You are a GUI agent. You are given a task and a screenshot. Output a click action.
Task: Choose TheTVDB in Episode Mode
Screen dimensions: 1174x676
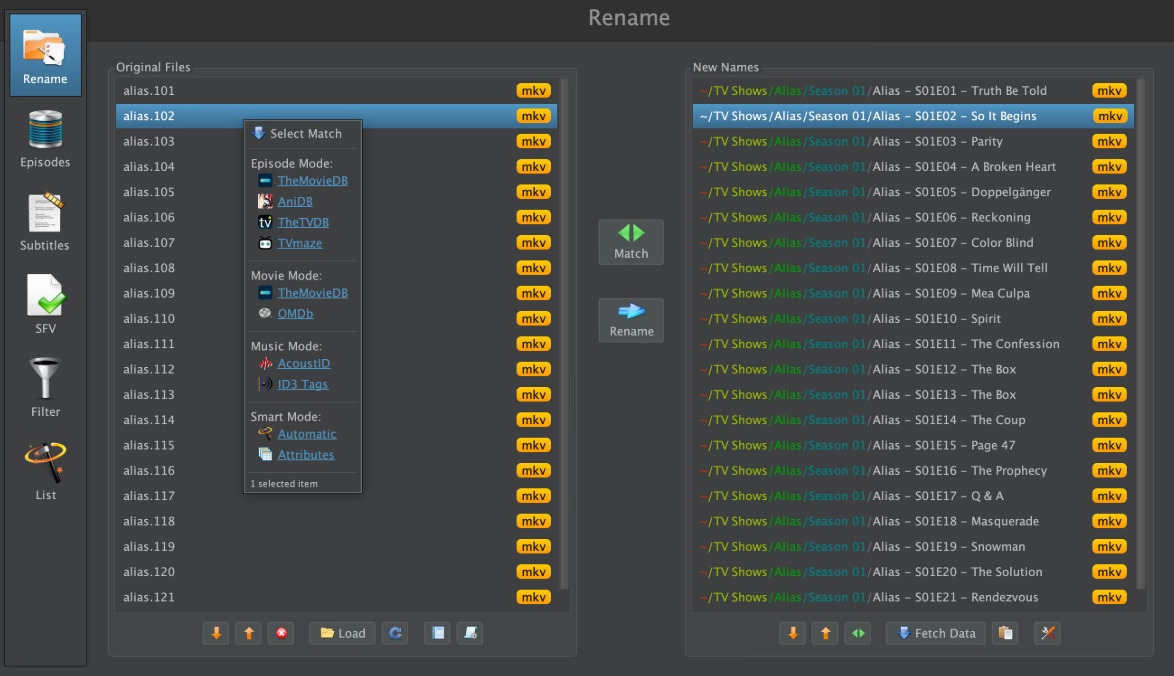tap(303, 222)
